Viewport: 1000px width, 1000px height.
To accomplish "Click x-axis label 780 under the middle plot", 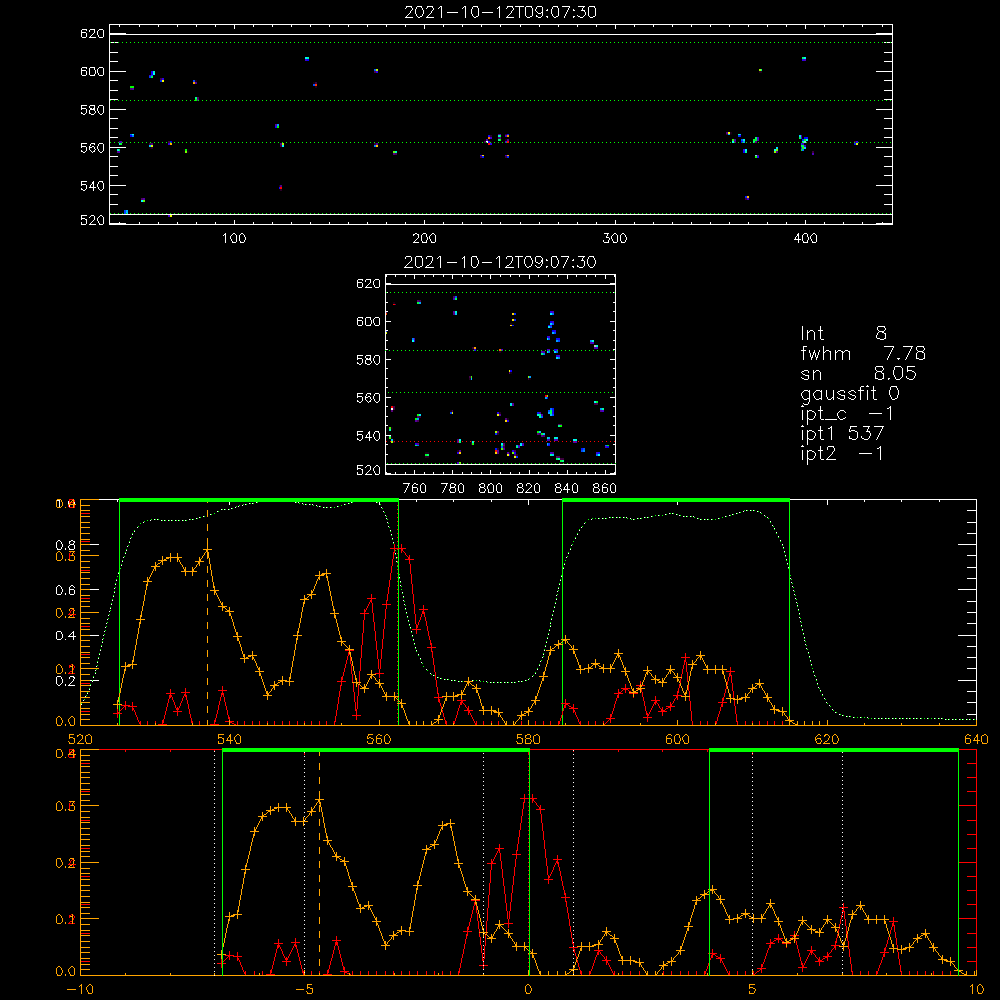I will [453, 489].
